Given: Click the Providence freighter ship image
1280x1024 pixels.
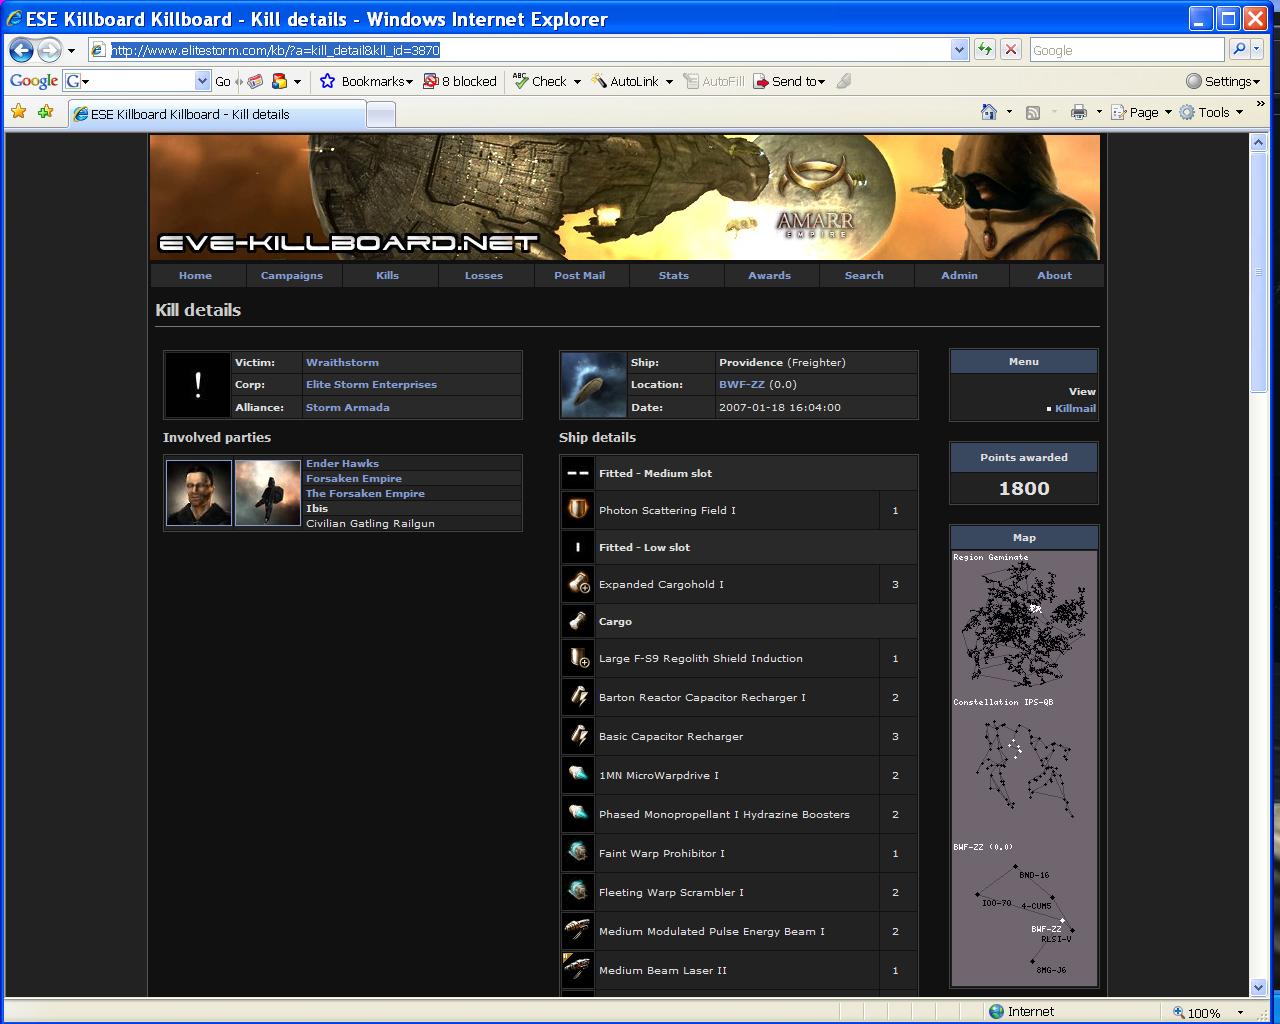Looking at the screenshot, I should [594, 385].
